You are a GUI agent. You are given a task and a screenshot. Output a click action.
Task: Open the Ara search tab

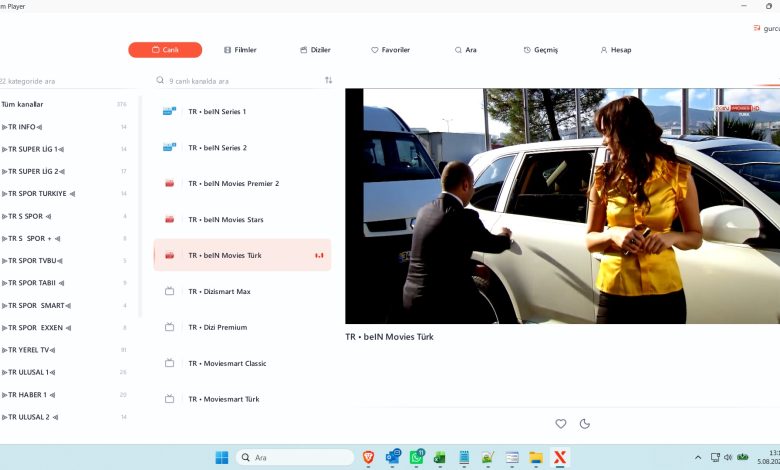tap(466, 50)
